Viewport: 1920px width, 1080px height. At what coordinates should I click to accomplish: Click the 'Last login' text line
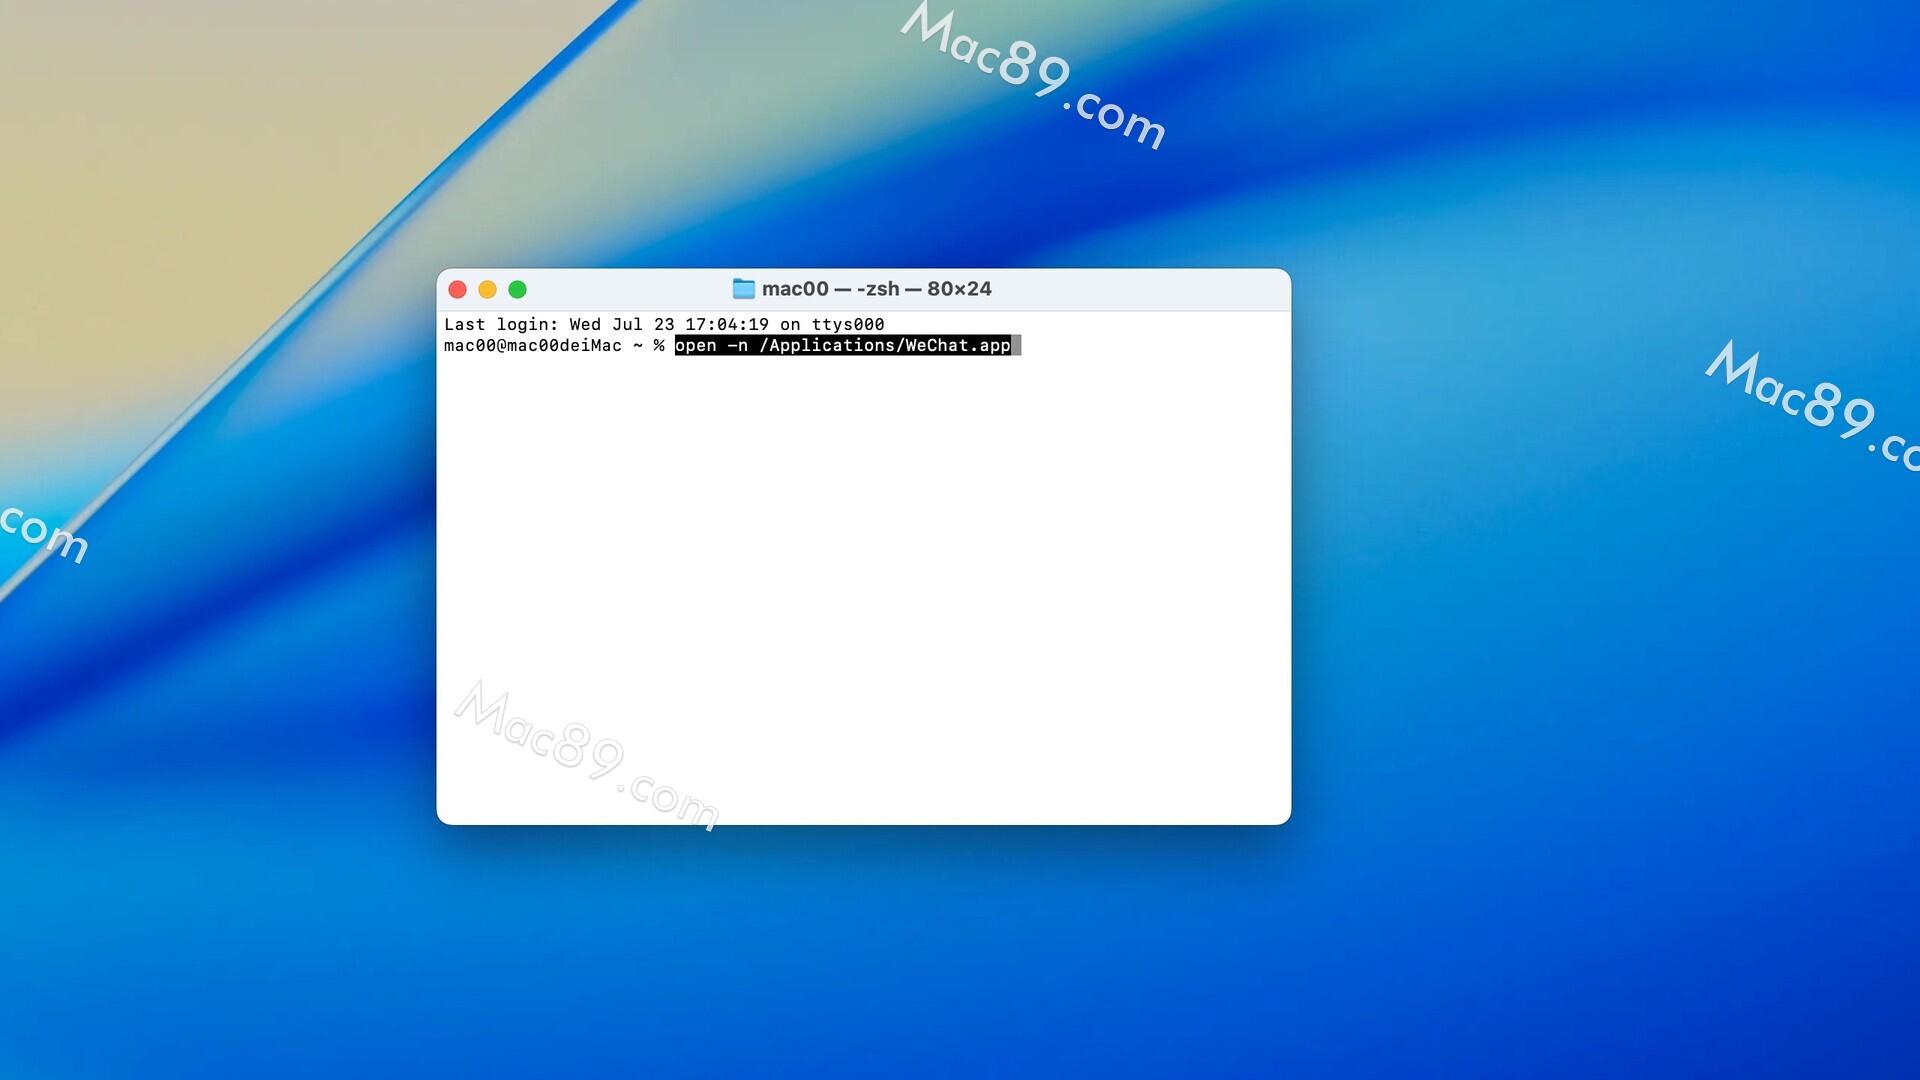500,324
